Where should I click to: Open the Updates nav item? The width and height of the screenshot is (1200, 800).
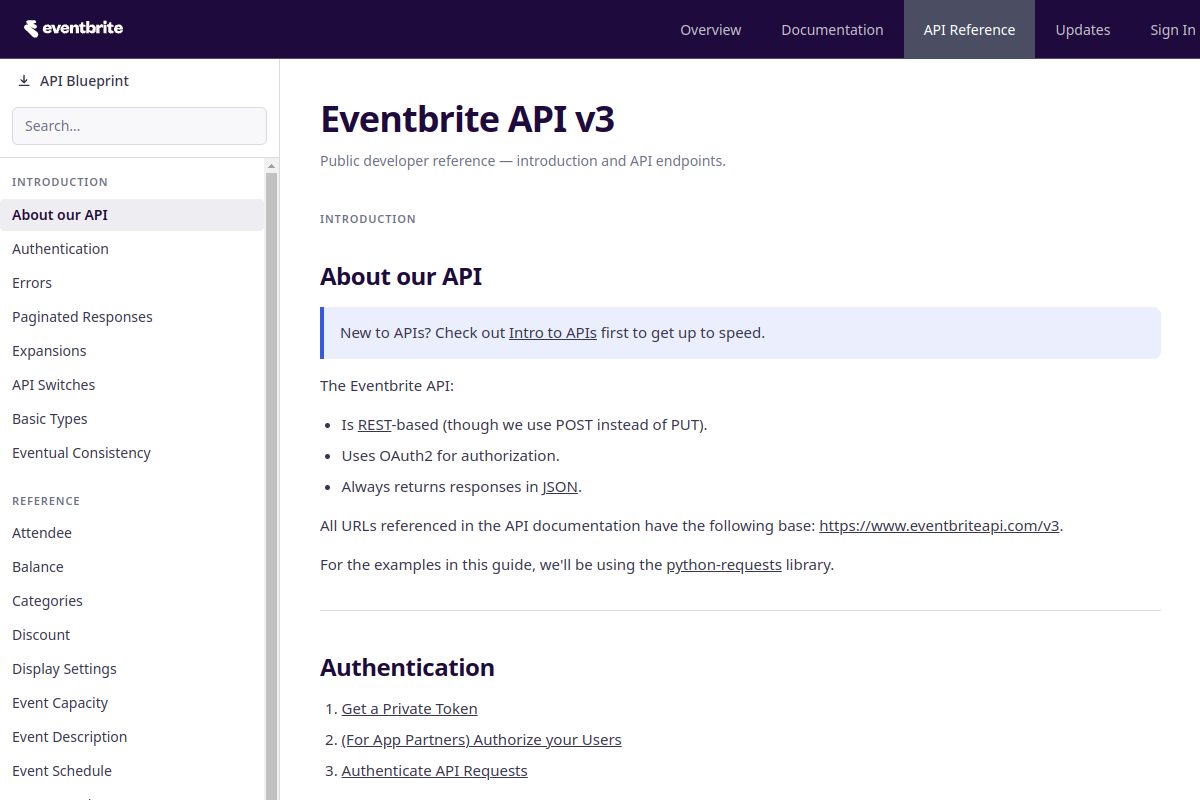pyautogui.click(x=1083, y=30)
